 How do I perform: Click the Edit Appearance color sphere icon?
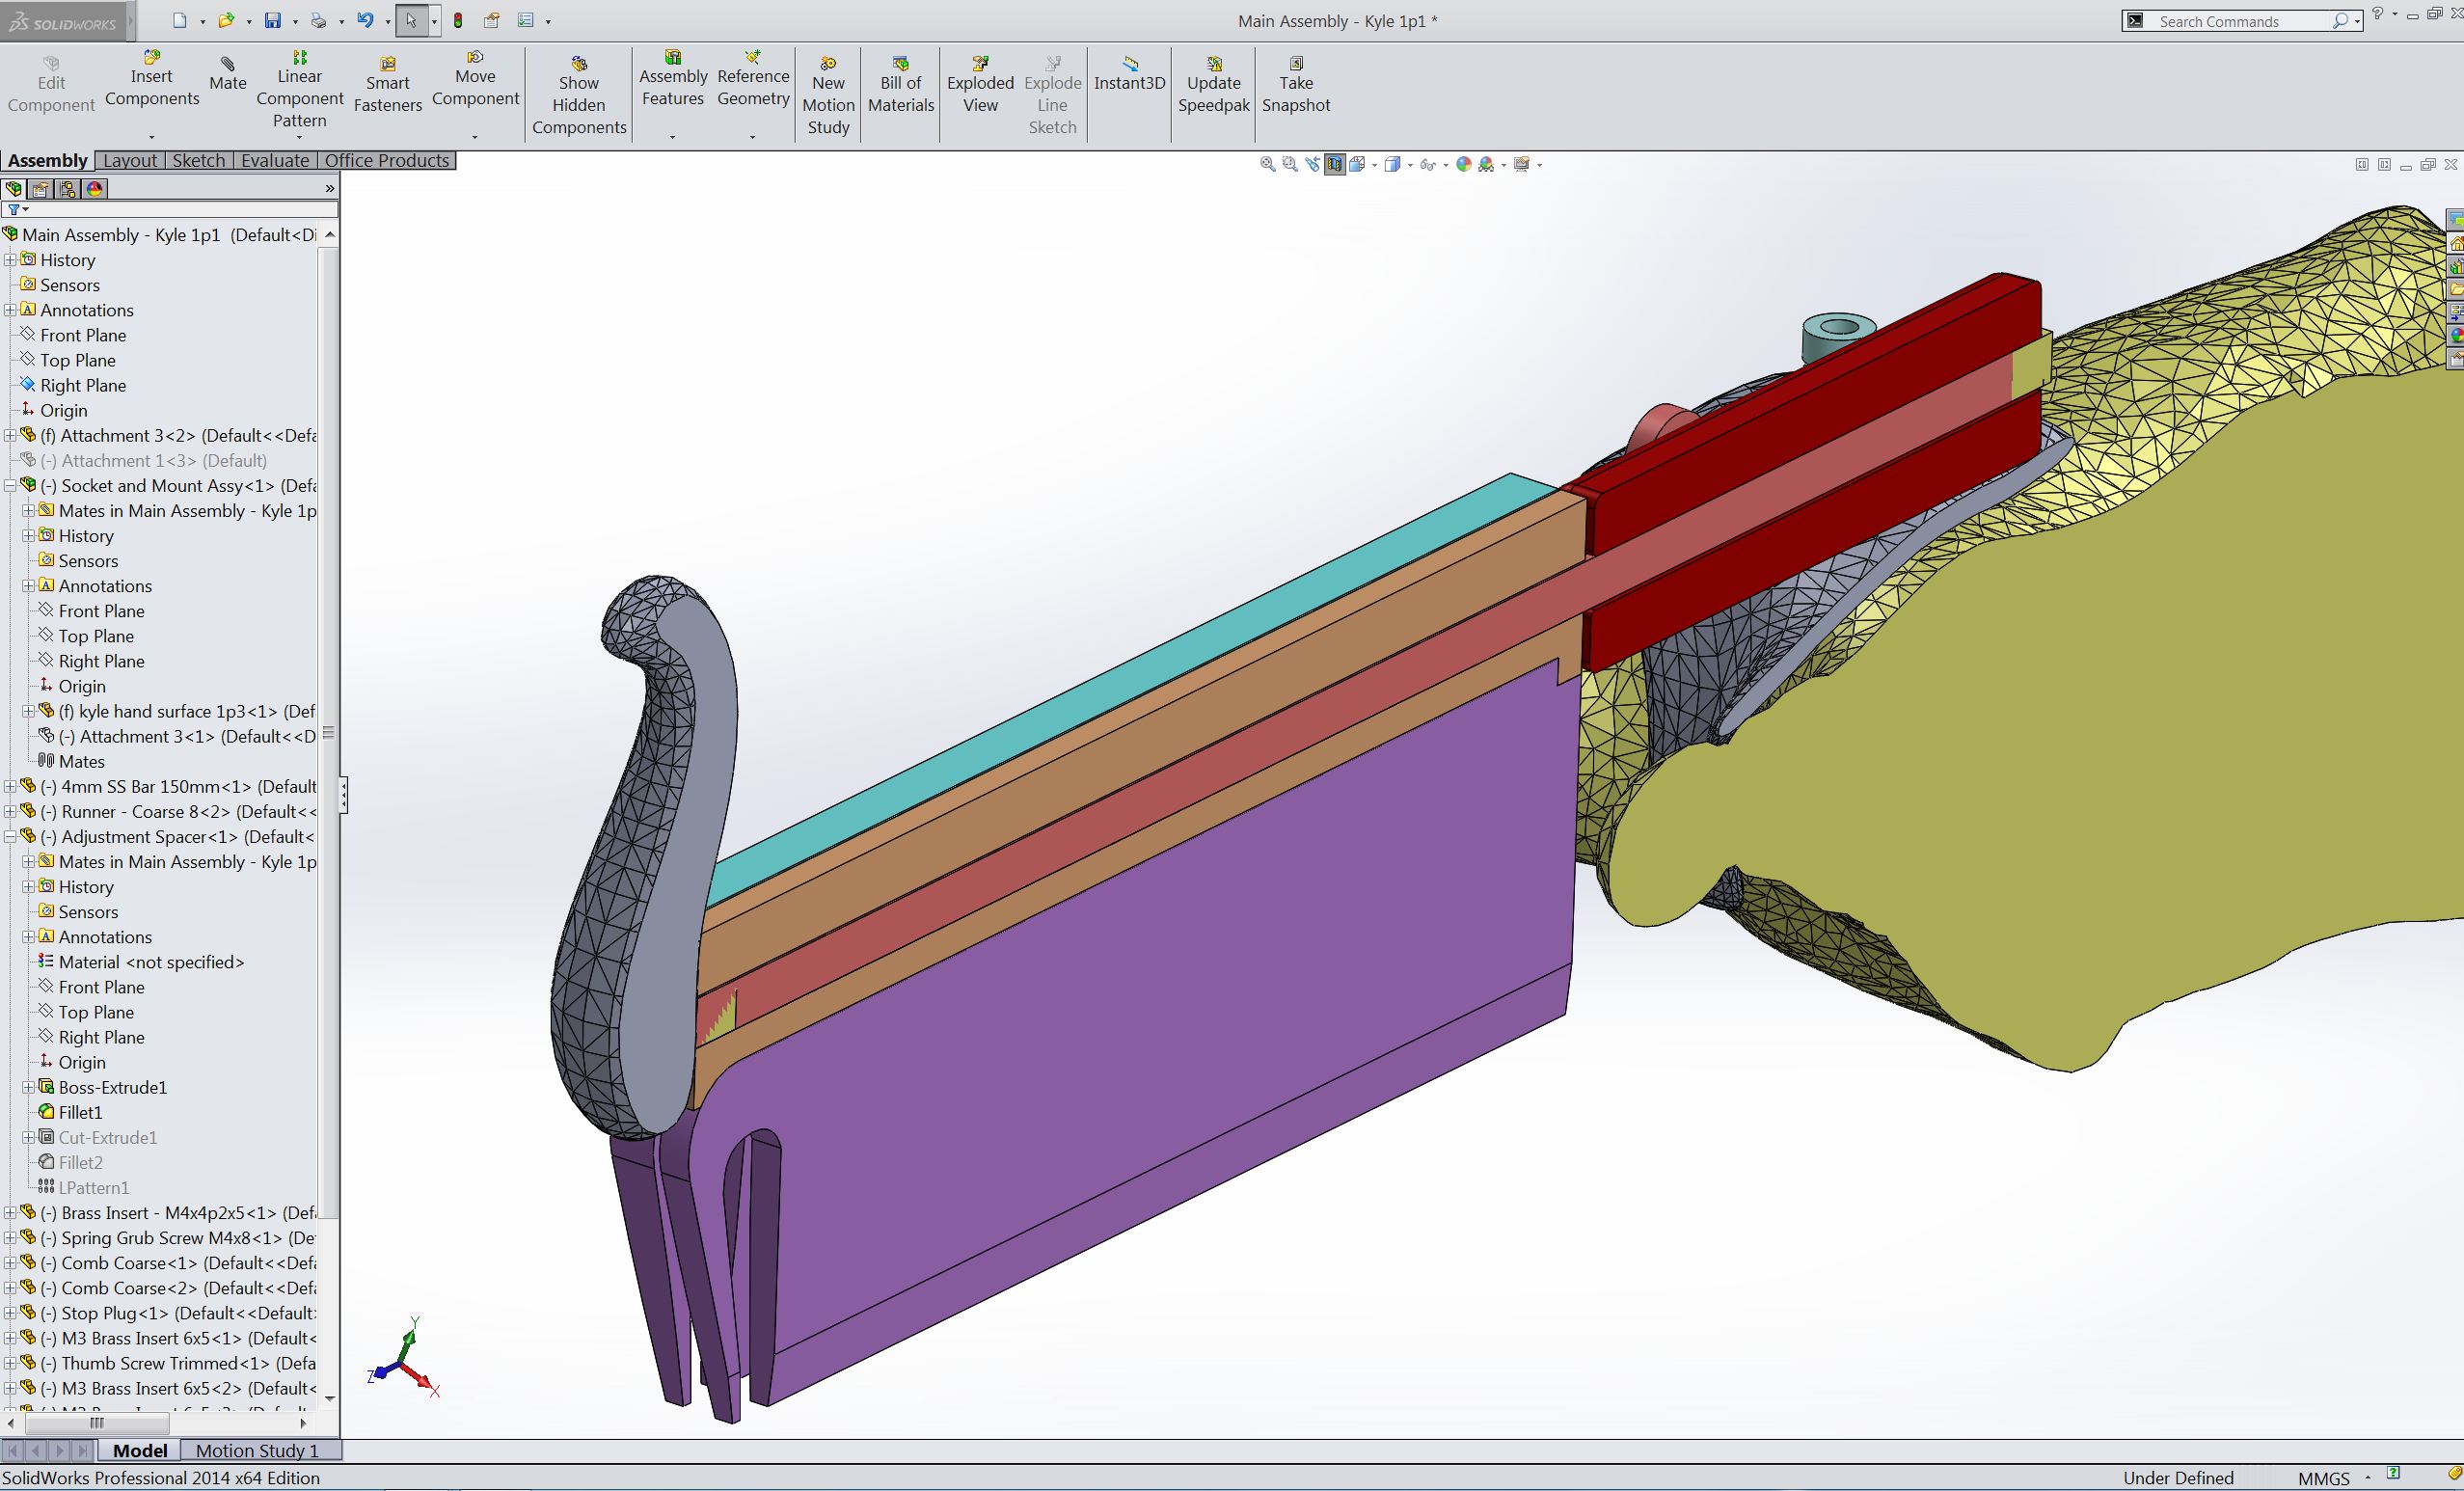click(1464, 165)
